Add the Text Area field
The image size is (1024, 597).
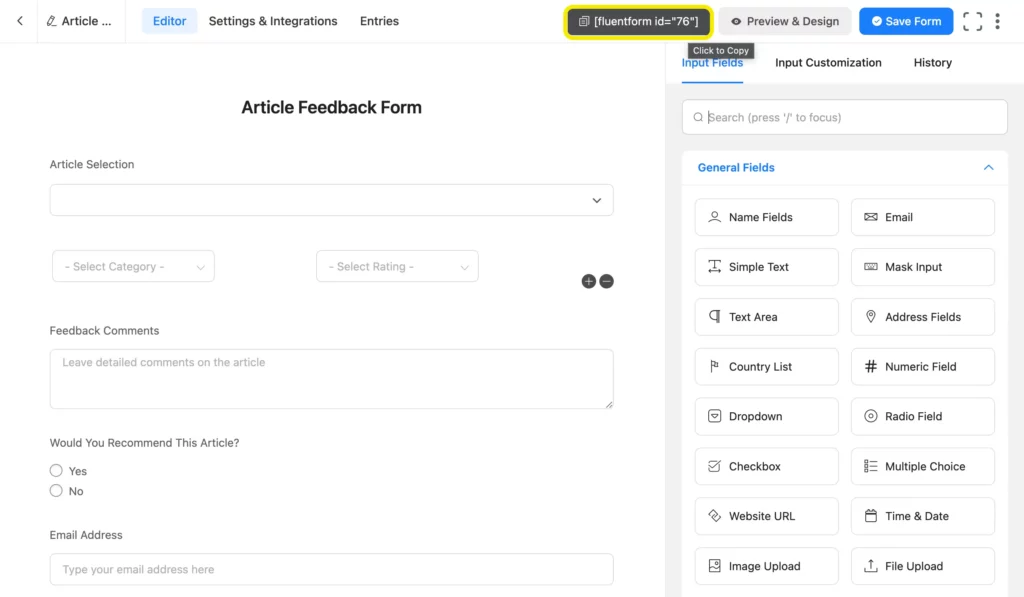(767, 317)
